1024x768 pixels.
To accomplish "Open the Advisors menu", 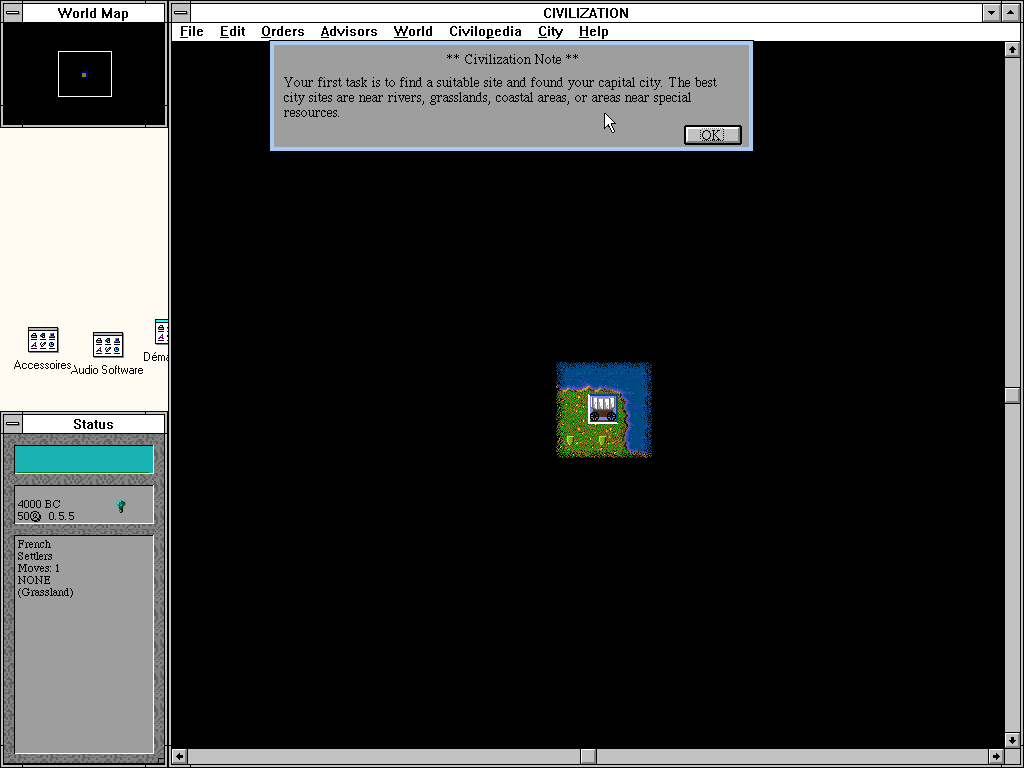I will click(349, 31).
